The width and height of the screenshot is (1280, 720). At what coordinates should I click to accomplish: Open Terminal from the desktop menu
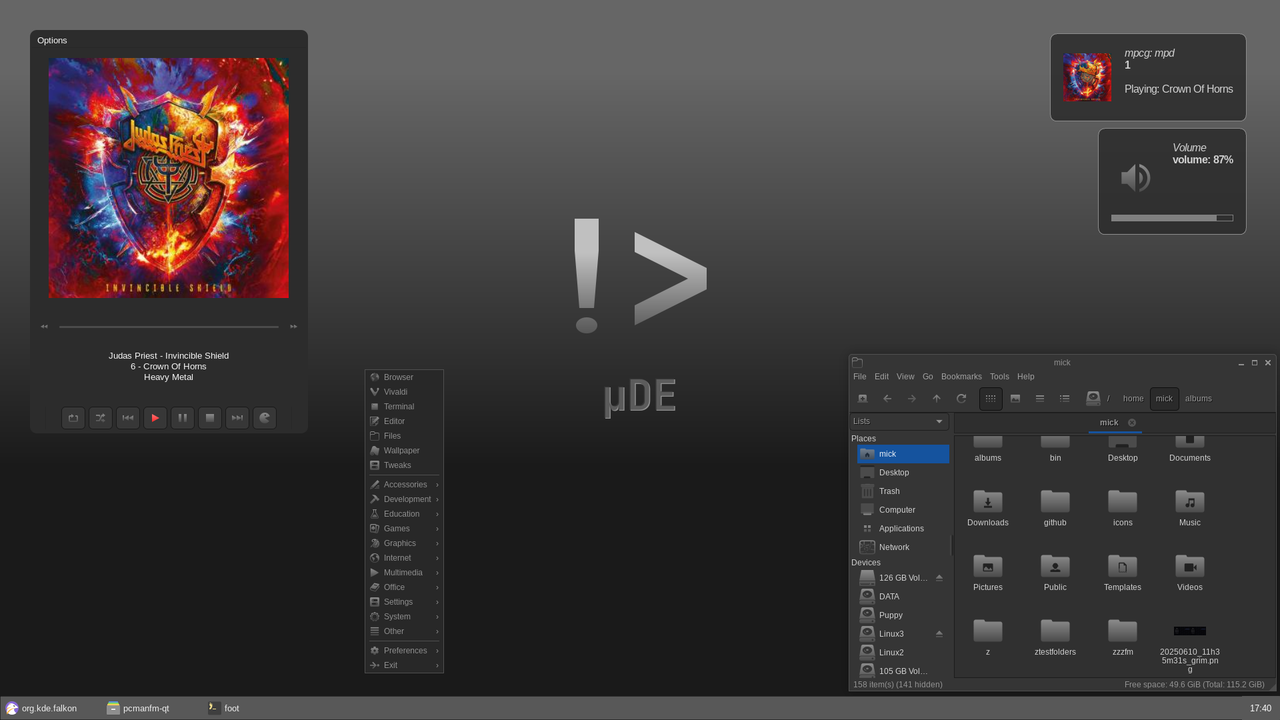pos(404,406)
